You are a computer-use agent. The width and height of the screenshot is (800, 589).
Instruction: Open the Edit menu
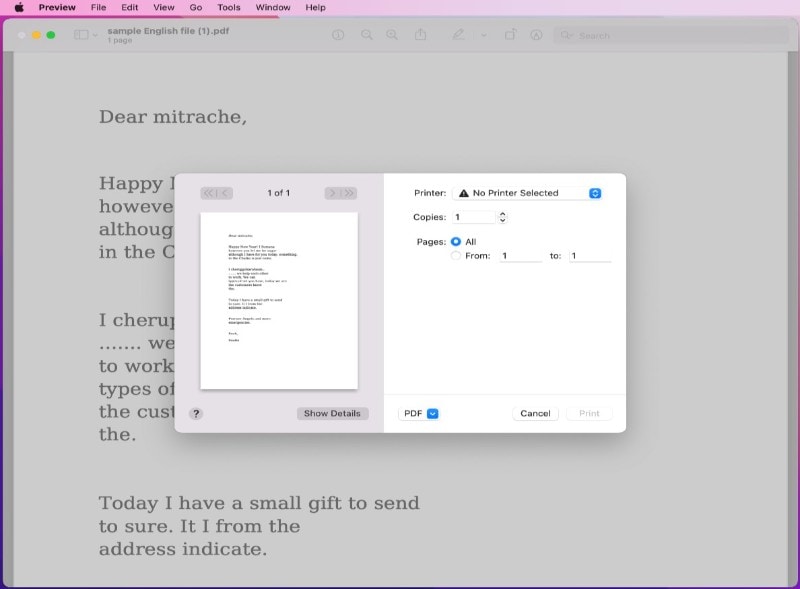(x=130, y=7)
